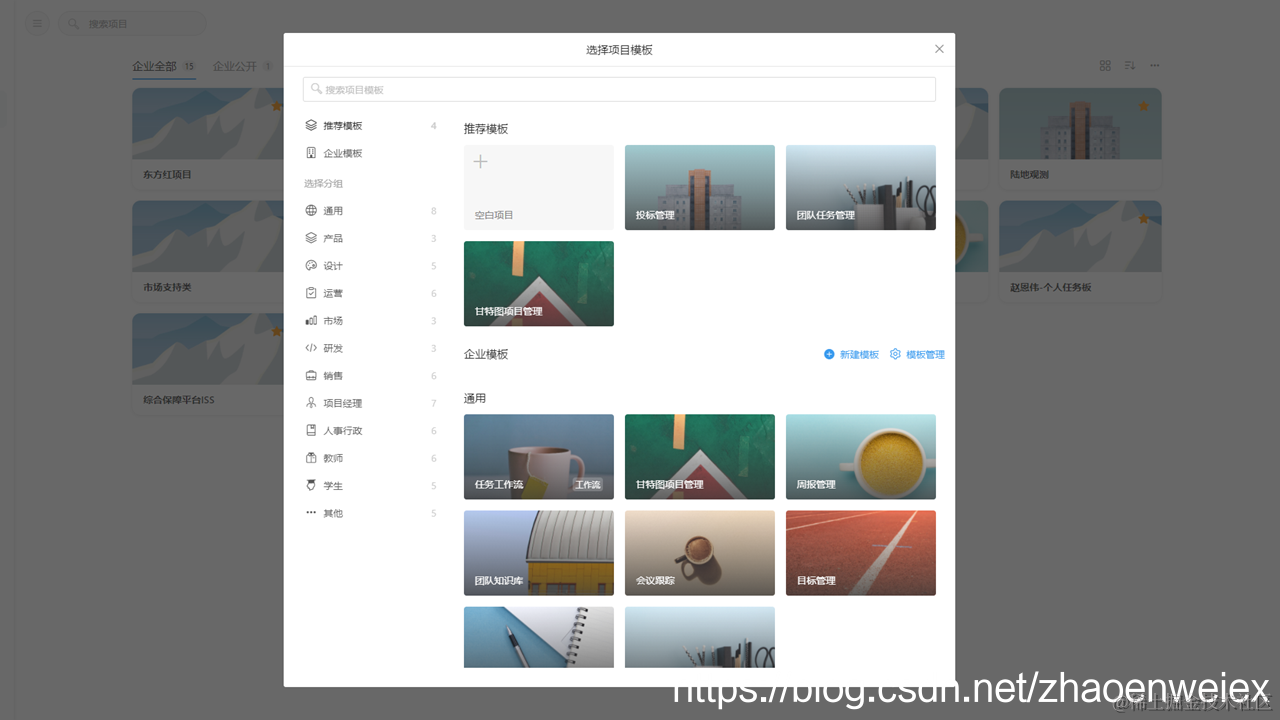Viewport: 1280px width, 720px height.
Task: Select the 推荐模板 sidebar icon
Action: click(x=311, y=125)
